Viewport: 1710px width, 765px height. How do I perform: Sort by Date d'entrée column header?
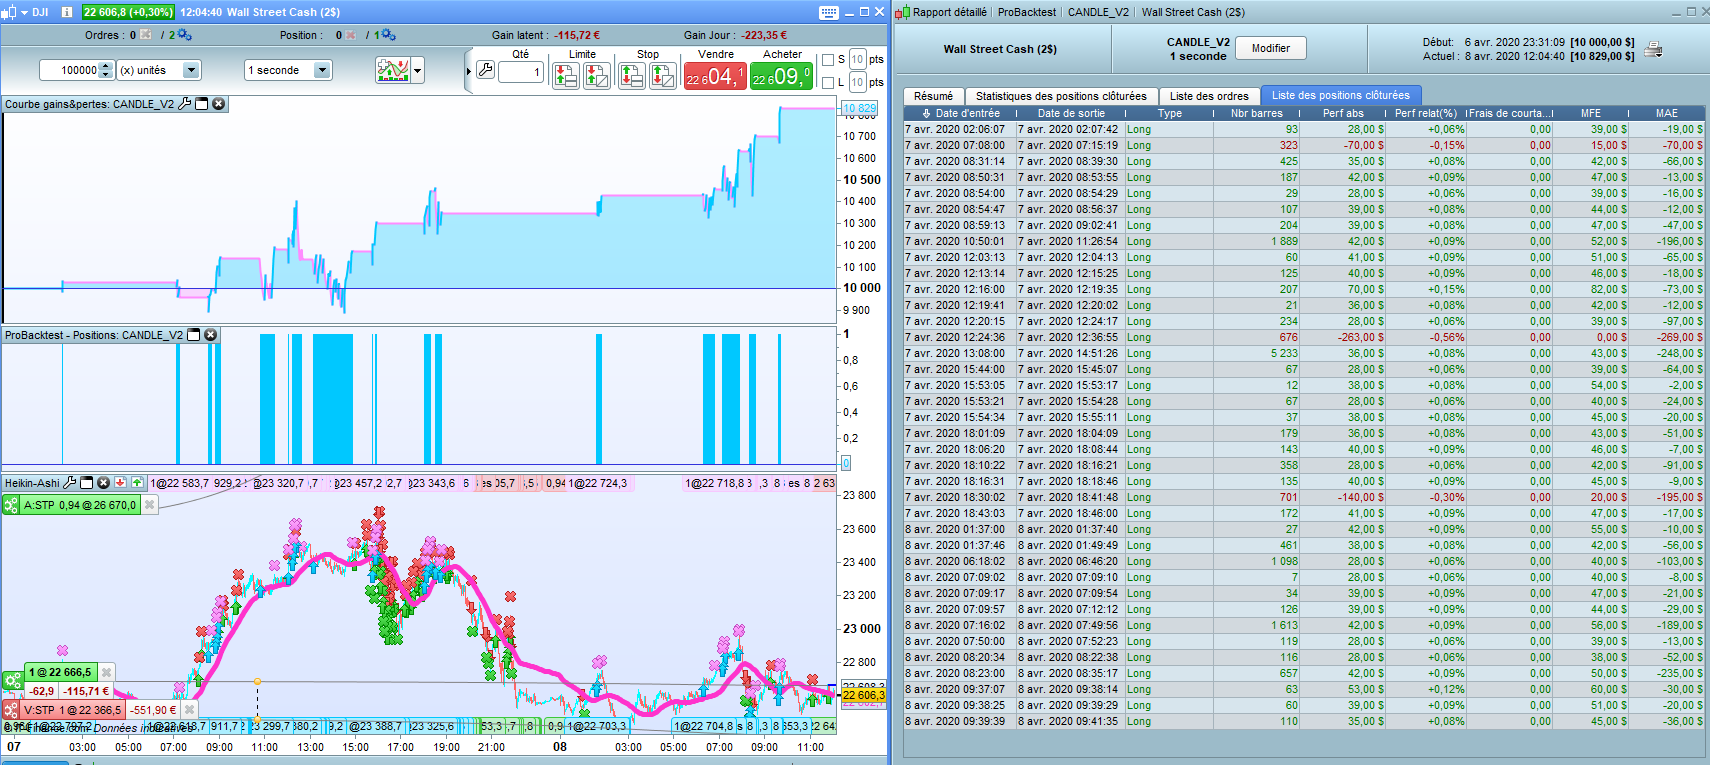960,113
